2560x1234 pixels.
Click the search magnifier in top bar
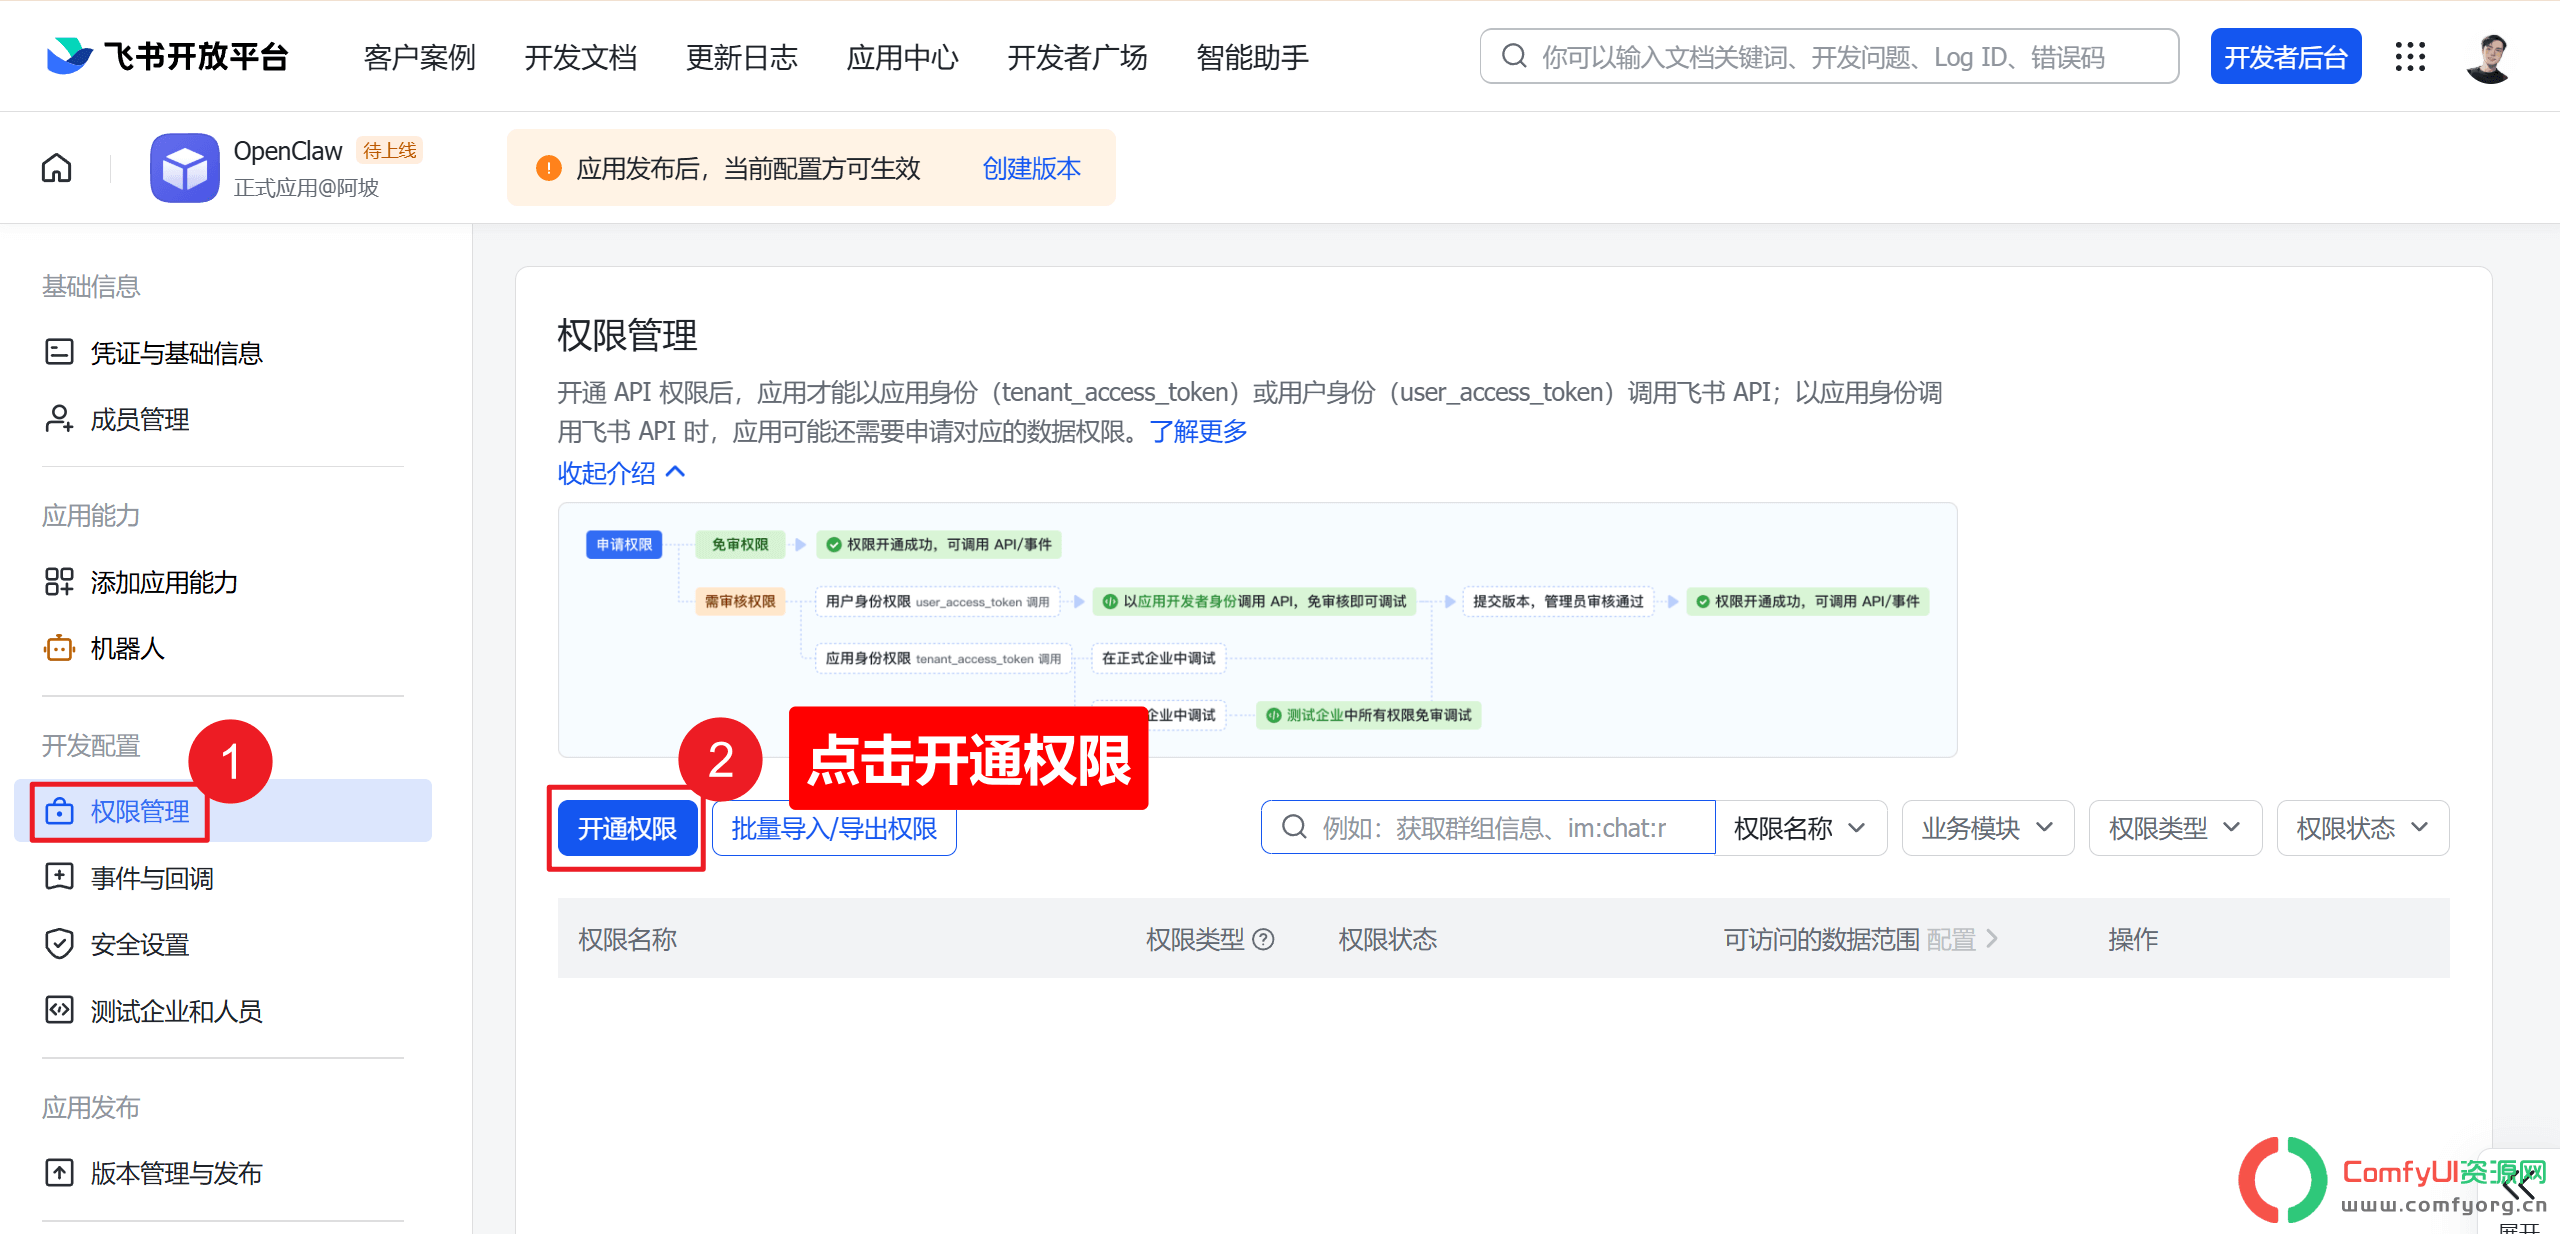[1514, 56]
